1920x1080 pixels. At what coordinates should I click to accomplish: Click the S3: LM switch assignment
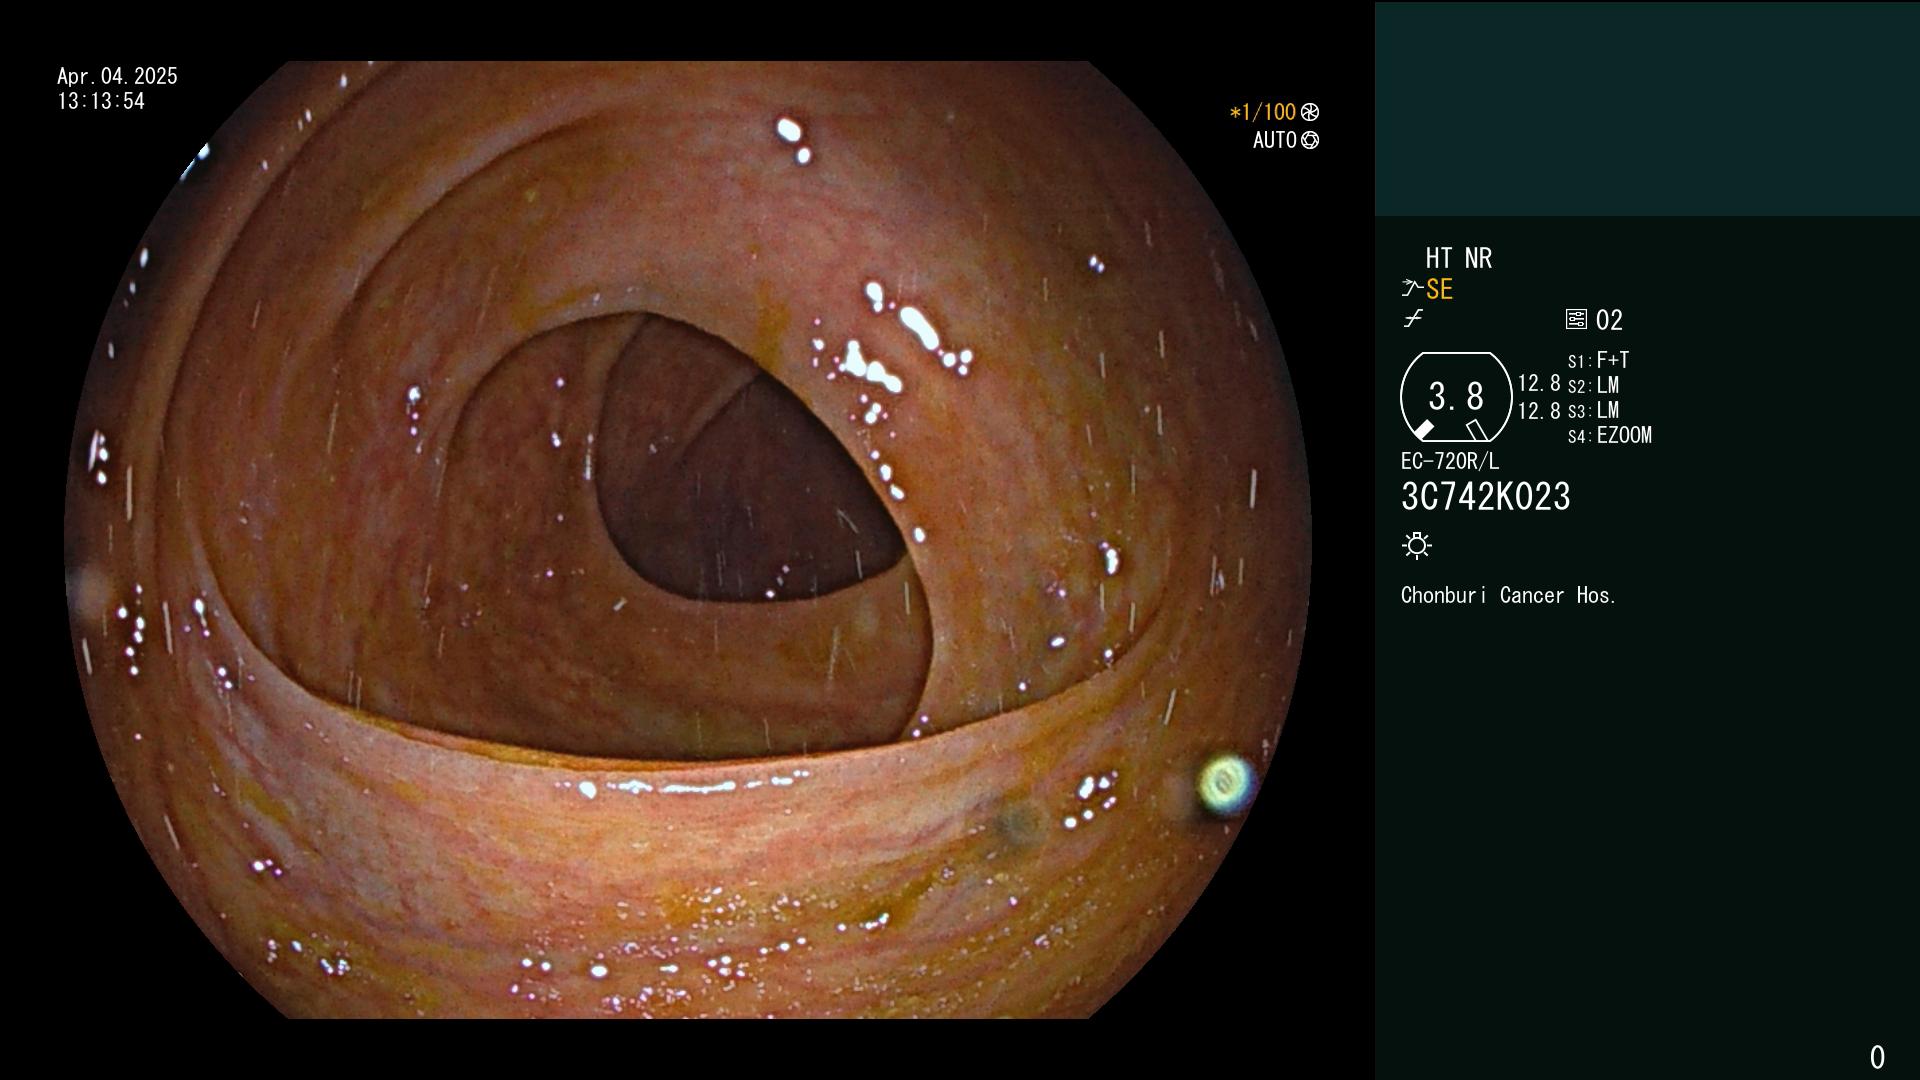click(1593, 410)
